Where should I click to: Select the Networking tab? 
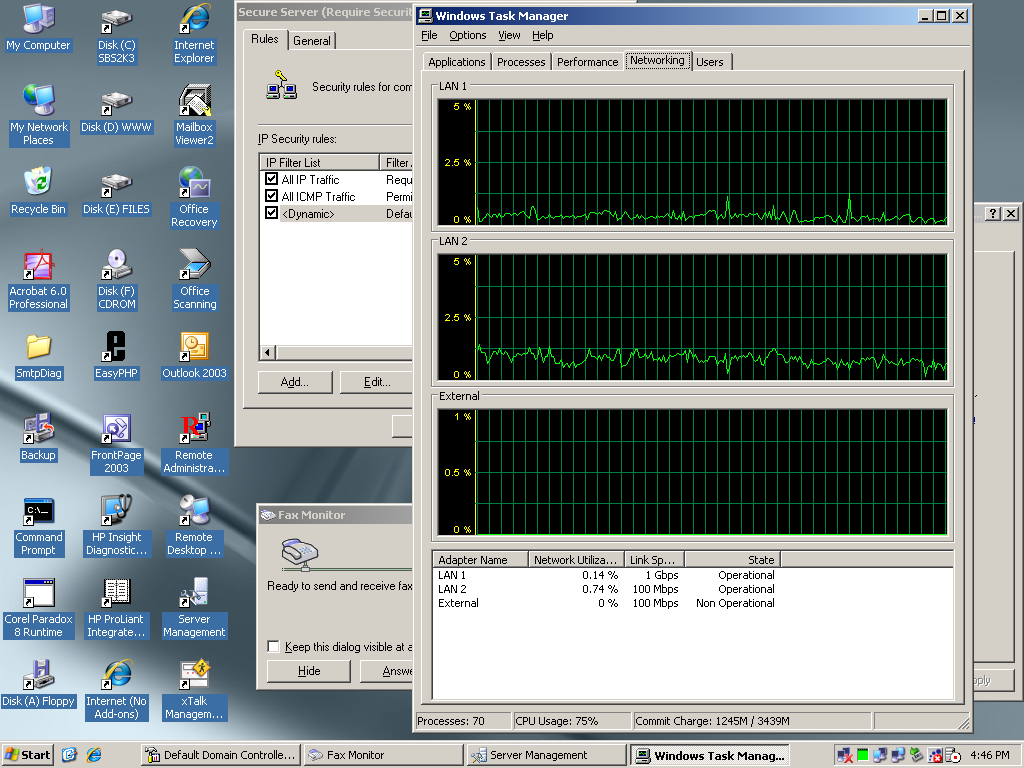pos(657,60)
